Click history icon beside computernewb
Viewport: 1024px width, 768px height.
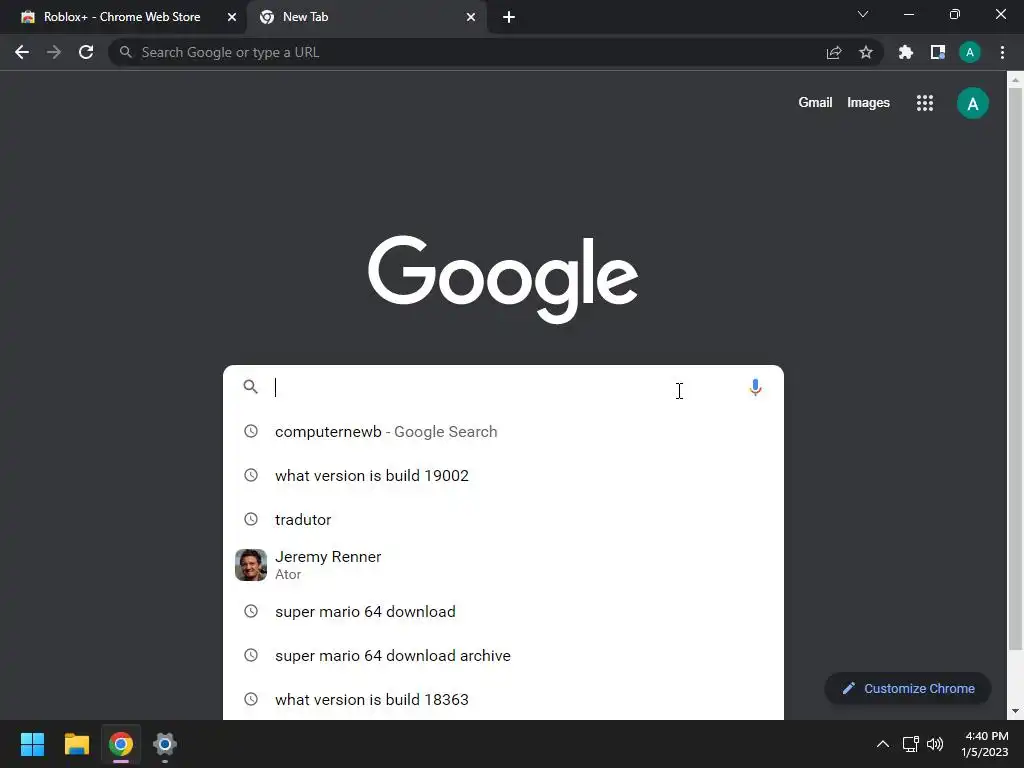(x=251, y=431)
